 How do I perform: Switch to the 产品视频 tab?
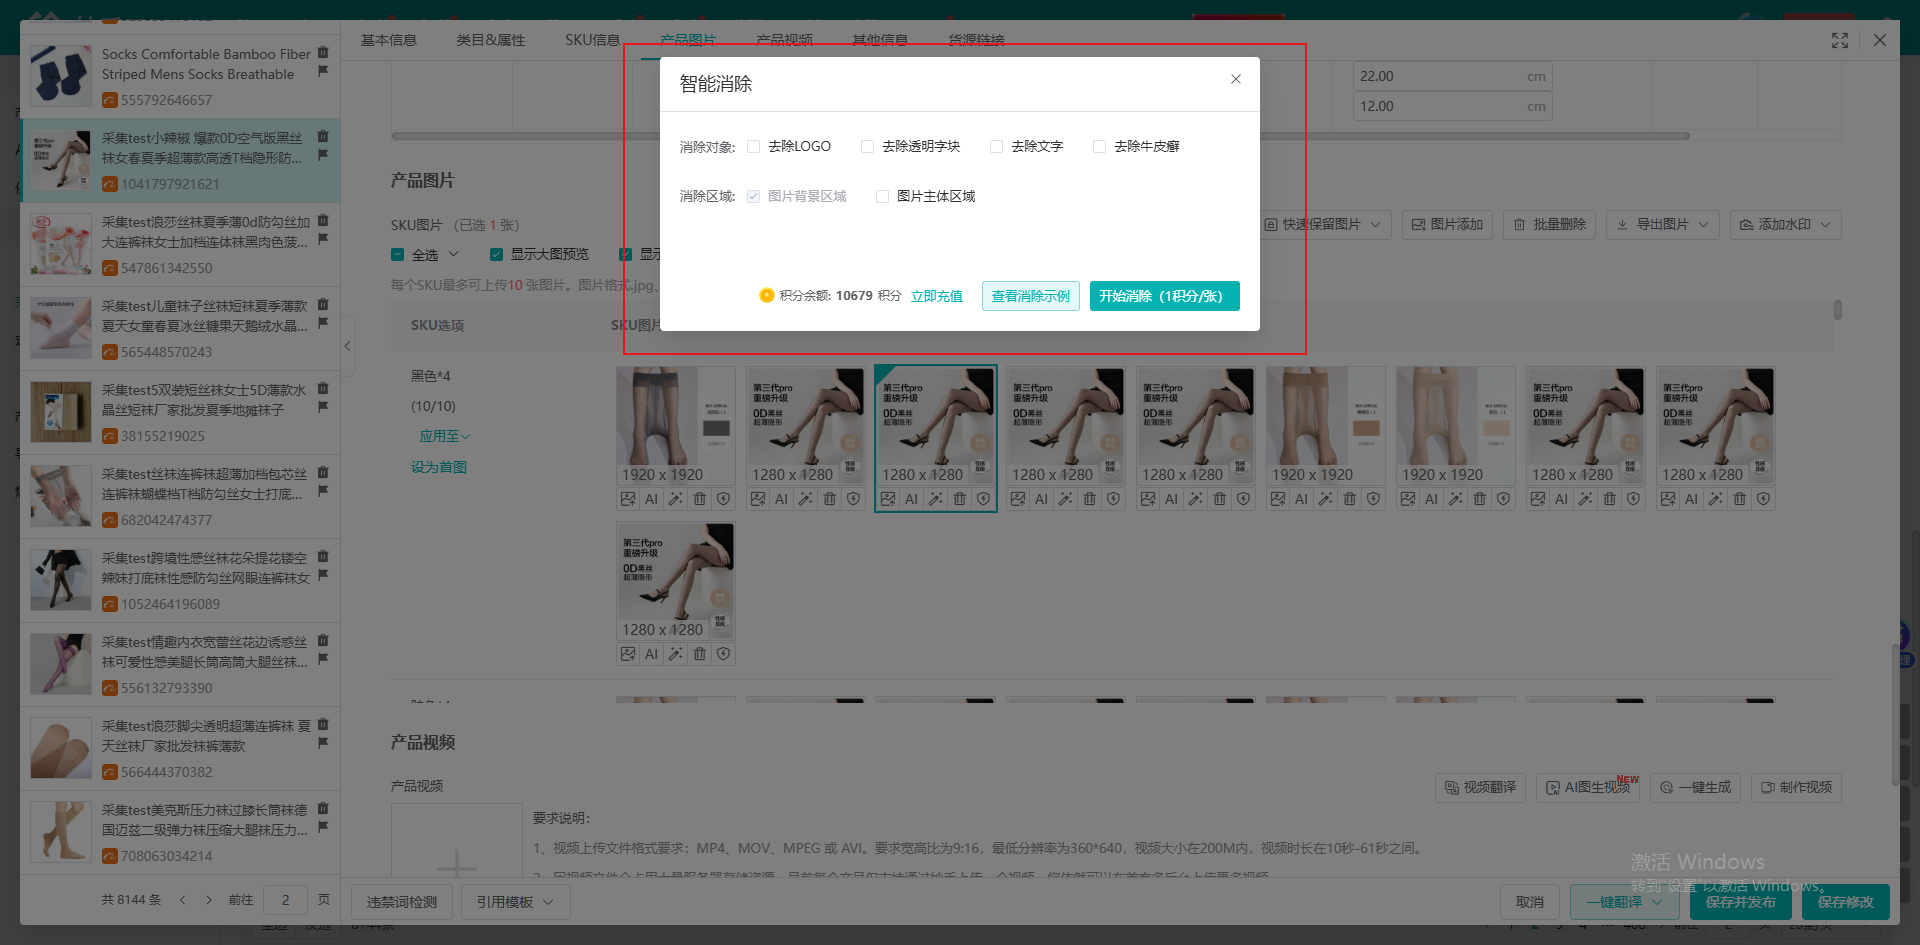[x=785, y=40]
